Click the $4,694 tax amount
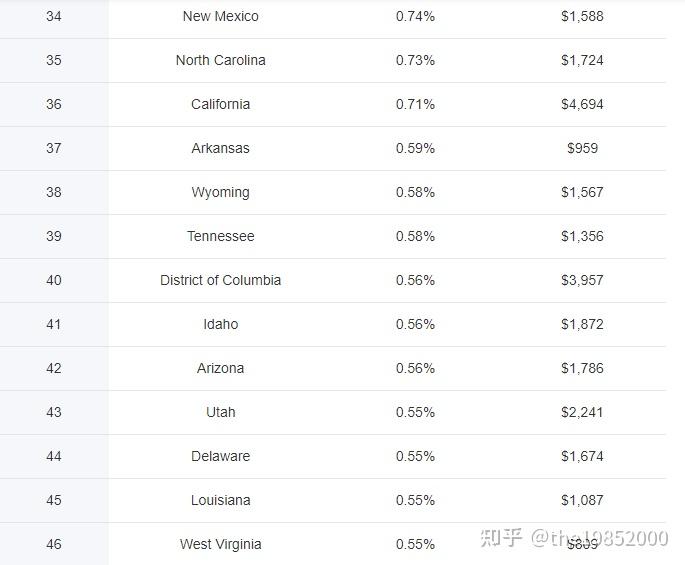The width and height of the screenshot is (685, 565). click(x=582, y=104)
